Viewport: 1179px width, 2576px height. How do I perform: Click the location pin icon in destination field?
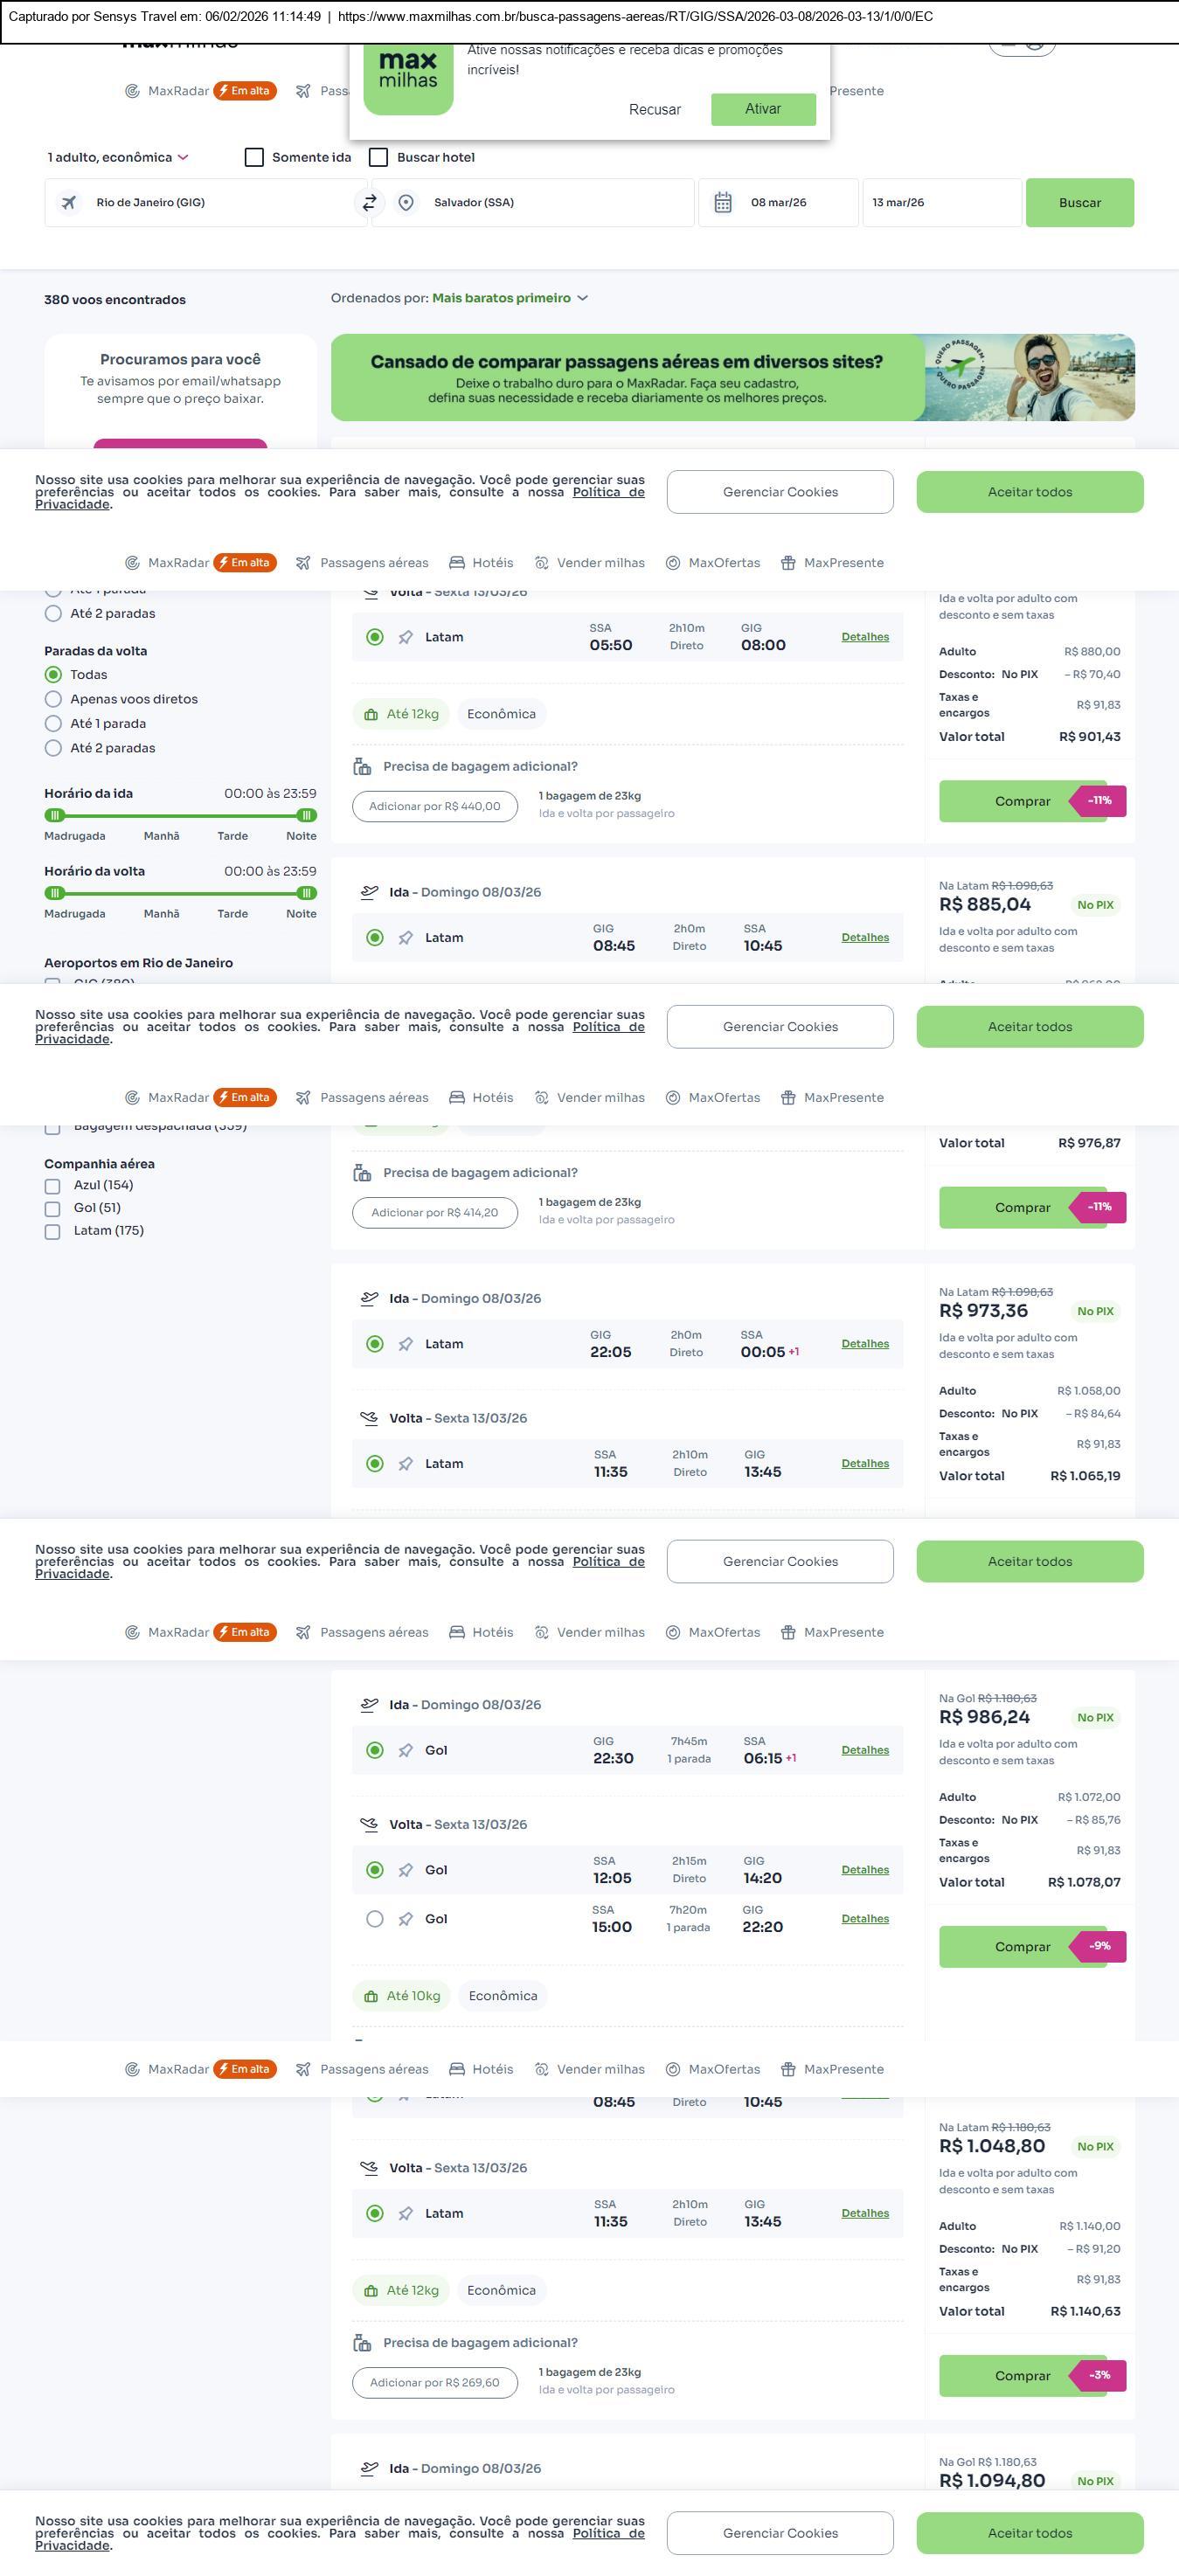tap(406, 203)
